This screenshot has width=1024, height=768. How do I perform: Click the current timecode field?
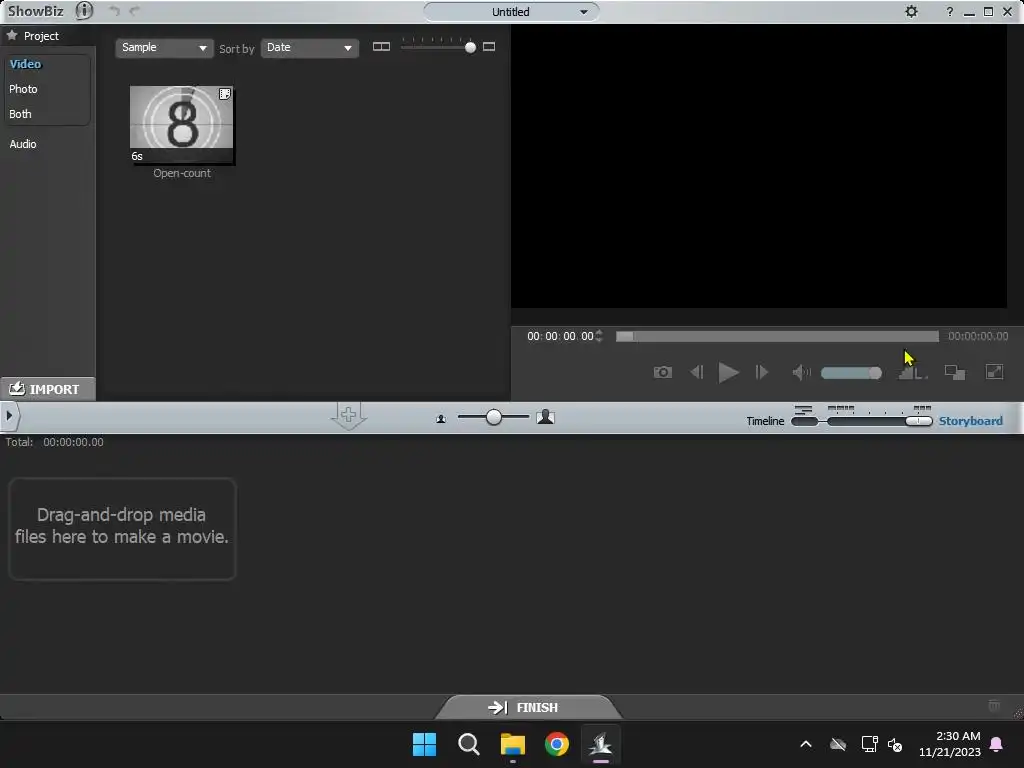pos(560,336)
